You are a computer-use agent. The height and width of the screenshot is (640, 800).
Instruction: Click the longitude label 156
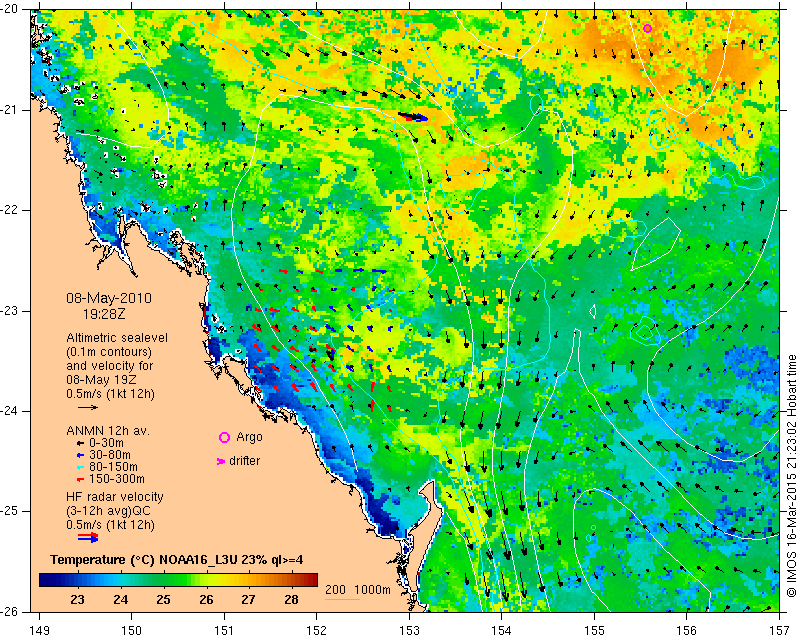point(687,631)
